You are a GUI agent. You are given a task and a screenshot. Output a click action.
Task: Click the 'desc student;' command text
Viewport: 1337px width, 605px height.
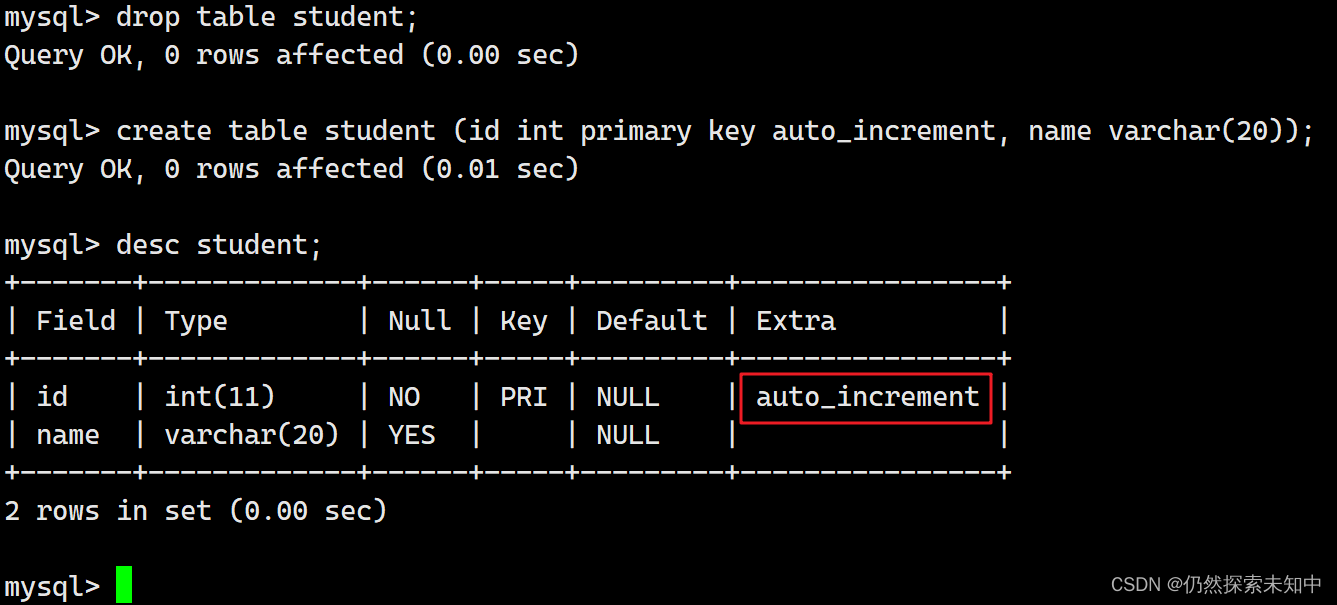[219, 245]
